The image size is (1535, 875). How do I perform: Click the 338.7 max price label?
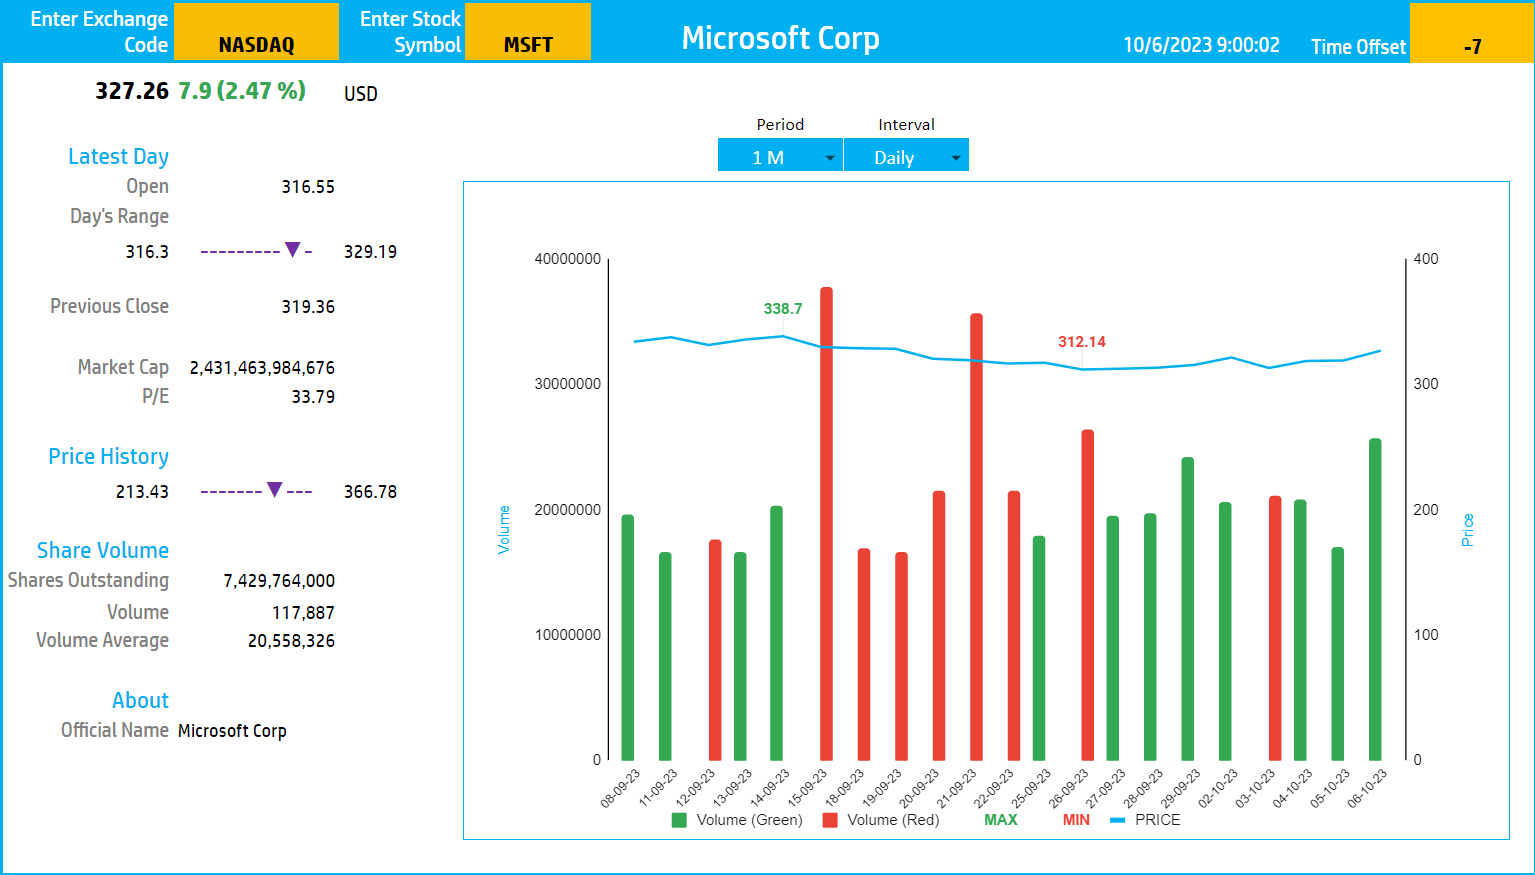783,309
